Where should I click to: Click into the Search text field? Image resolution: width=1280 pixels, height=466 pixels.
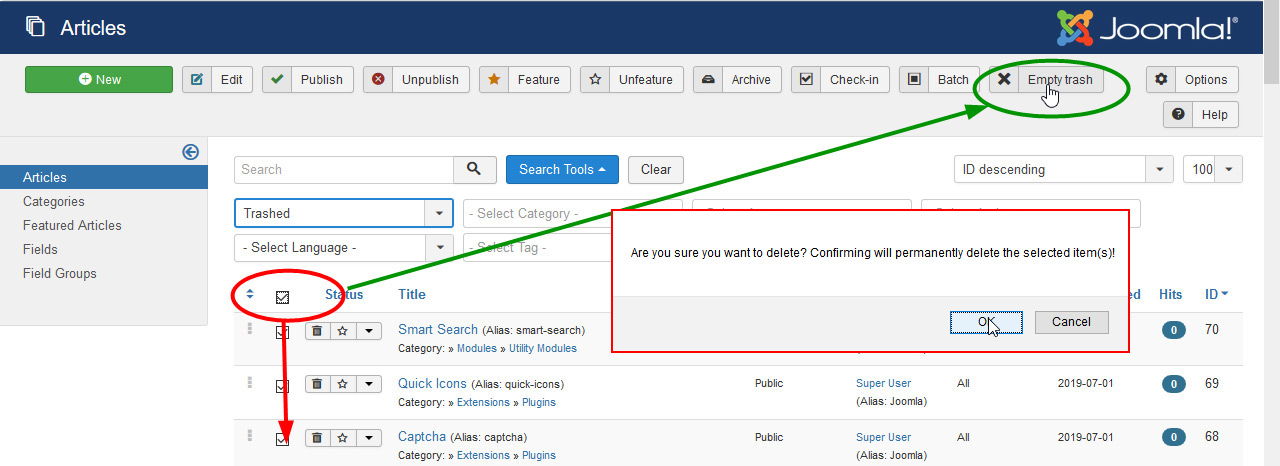pyautogui.click(x=344, y=170)
